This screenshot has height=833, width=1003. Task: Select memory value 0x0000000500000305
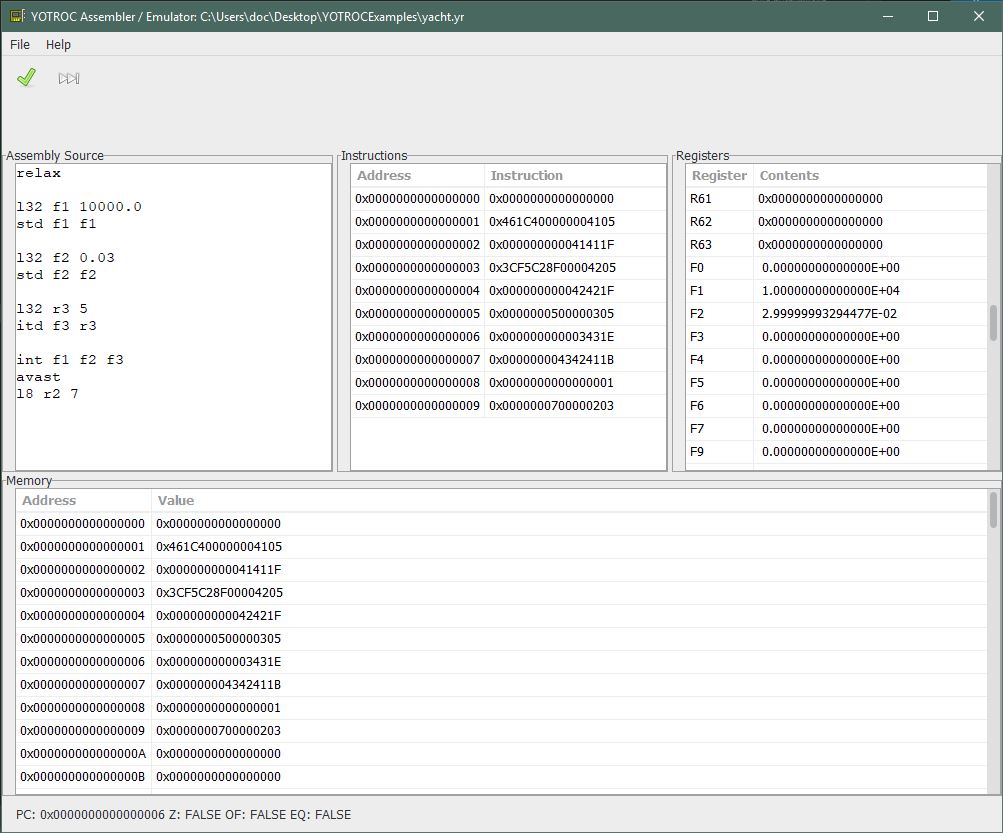click(x=218, y=639)
